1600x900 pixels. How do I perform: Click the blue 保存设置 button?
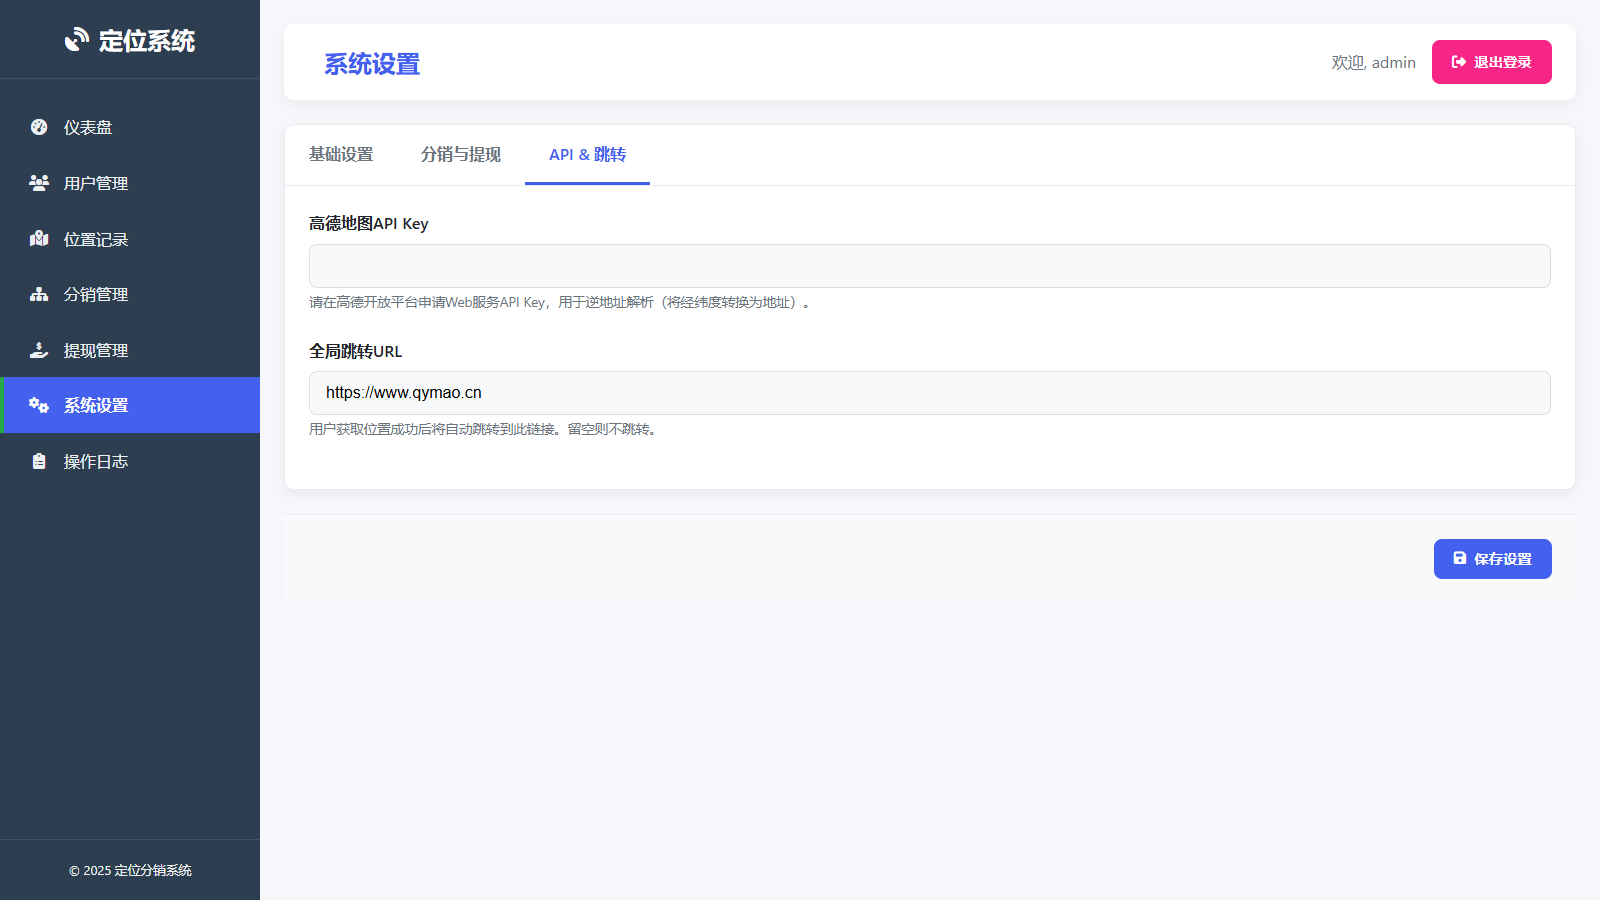pyautogui.click(x=1492, y=559)
